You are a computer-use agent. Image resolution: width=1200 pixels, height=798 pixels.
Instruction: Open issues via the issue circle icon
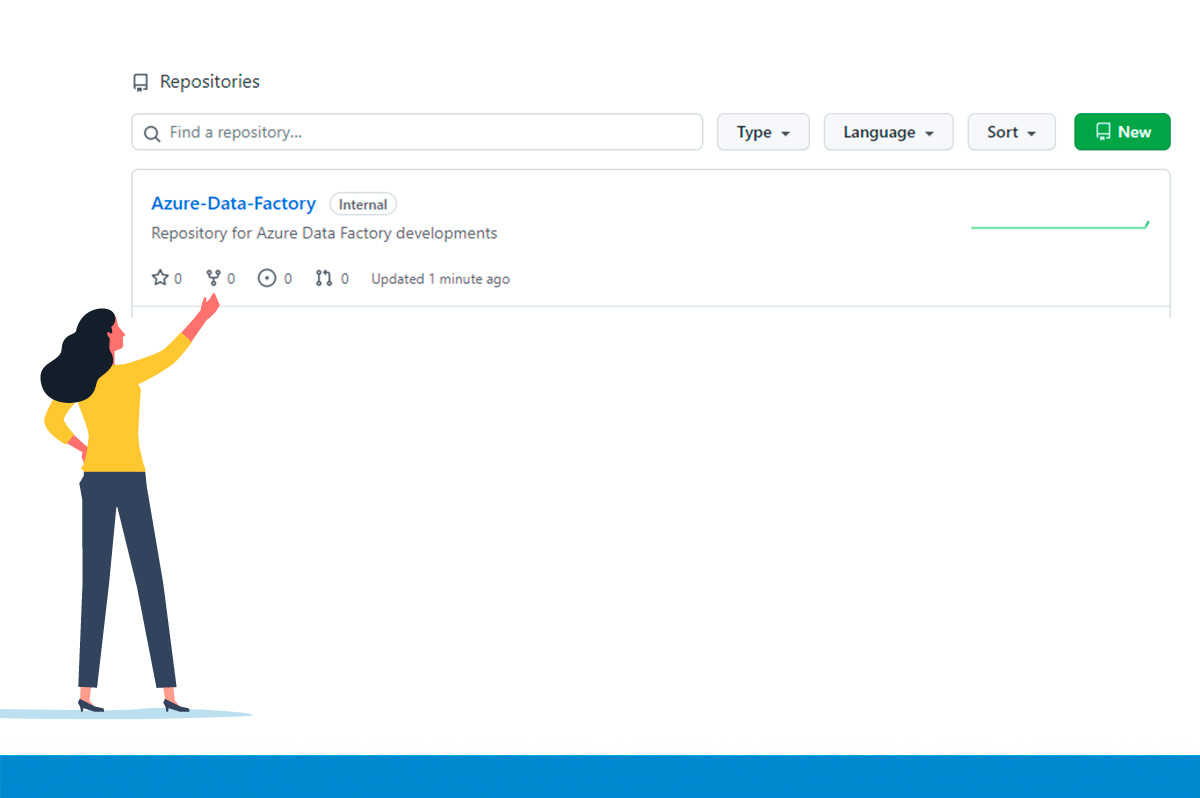coord(268,277)
